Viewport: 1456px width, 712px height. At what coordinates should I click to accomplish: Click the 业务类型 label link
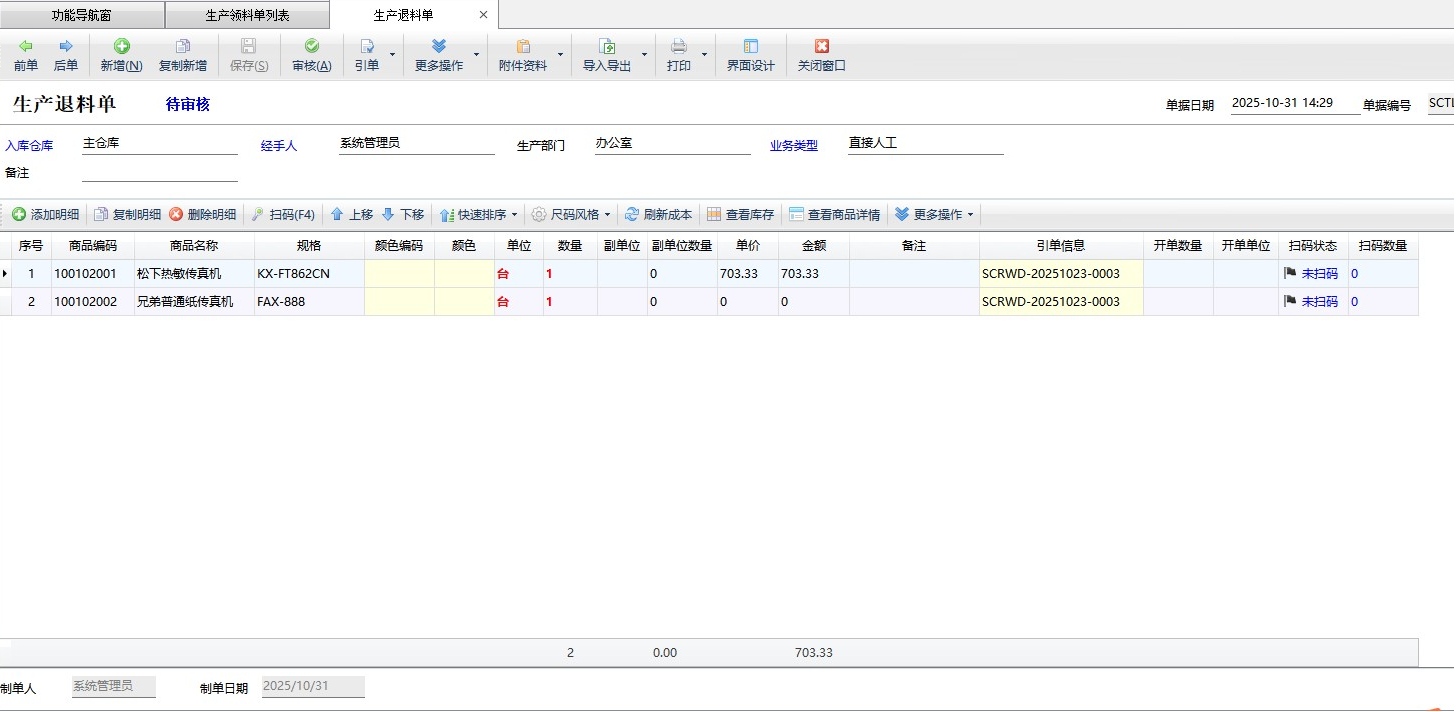pyautogui.click(x=793, y=146)
